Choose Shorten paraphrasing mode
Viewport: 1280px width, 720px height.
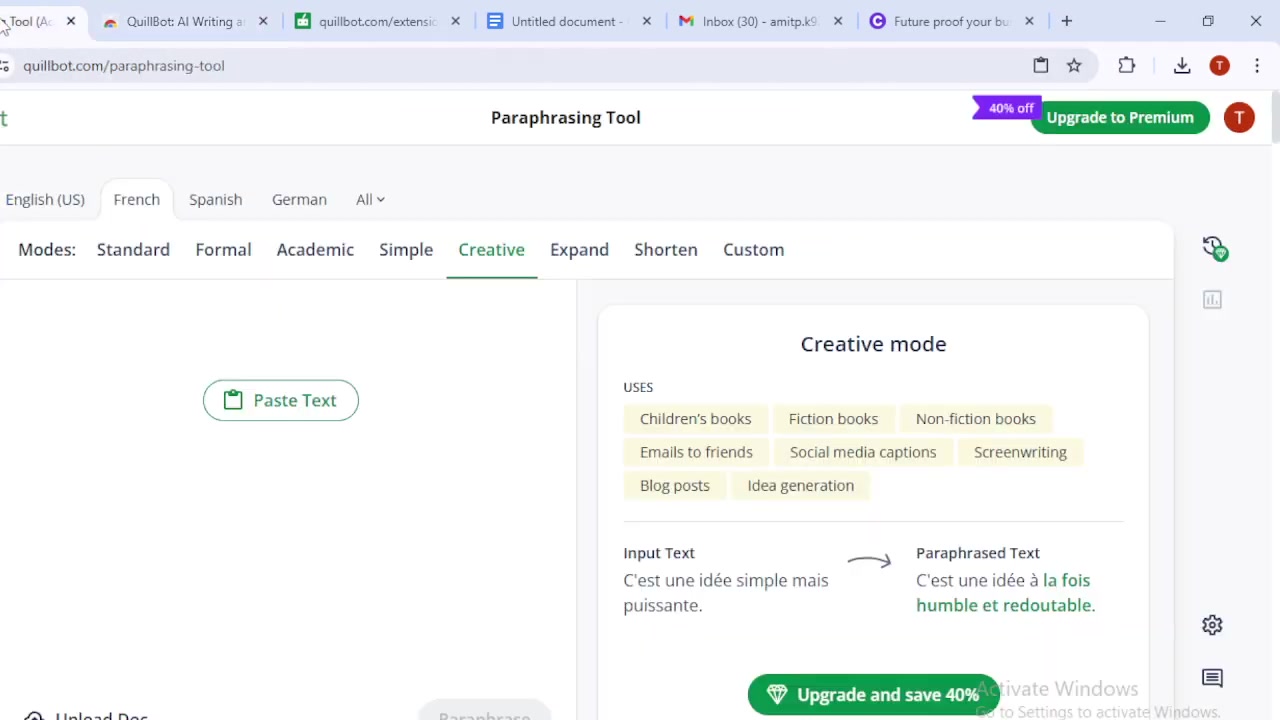(x=666, y=250)
